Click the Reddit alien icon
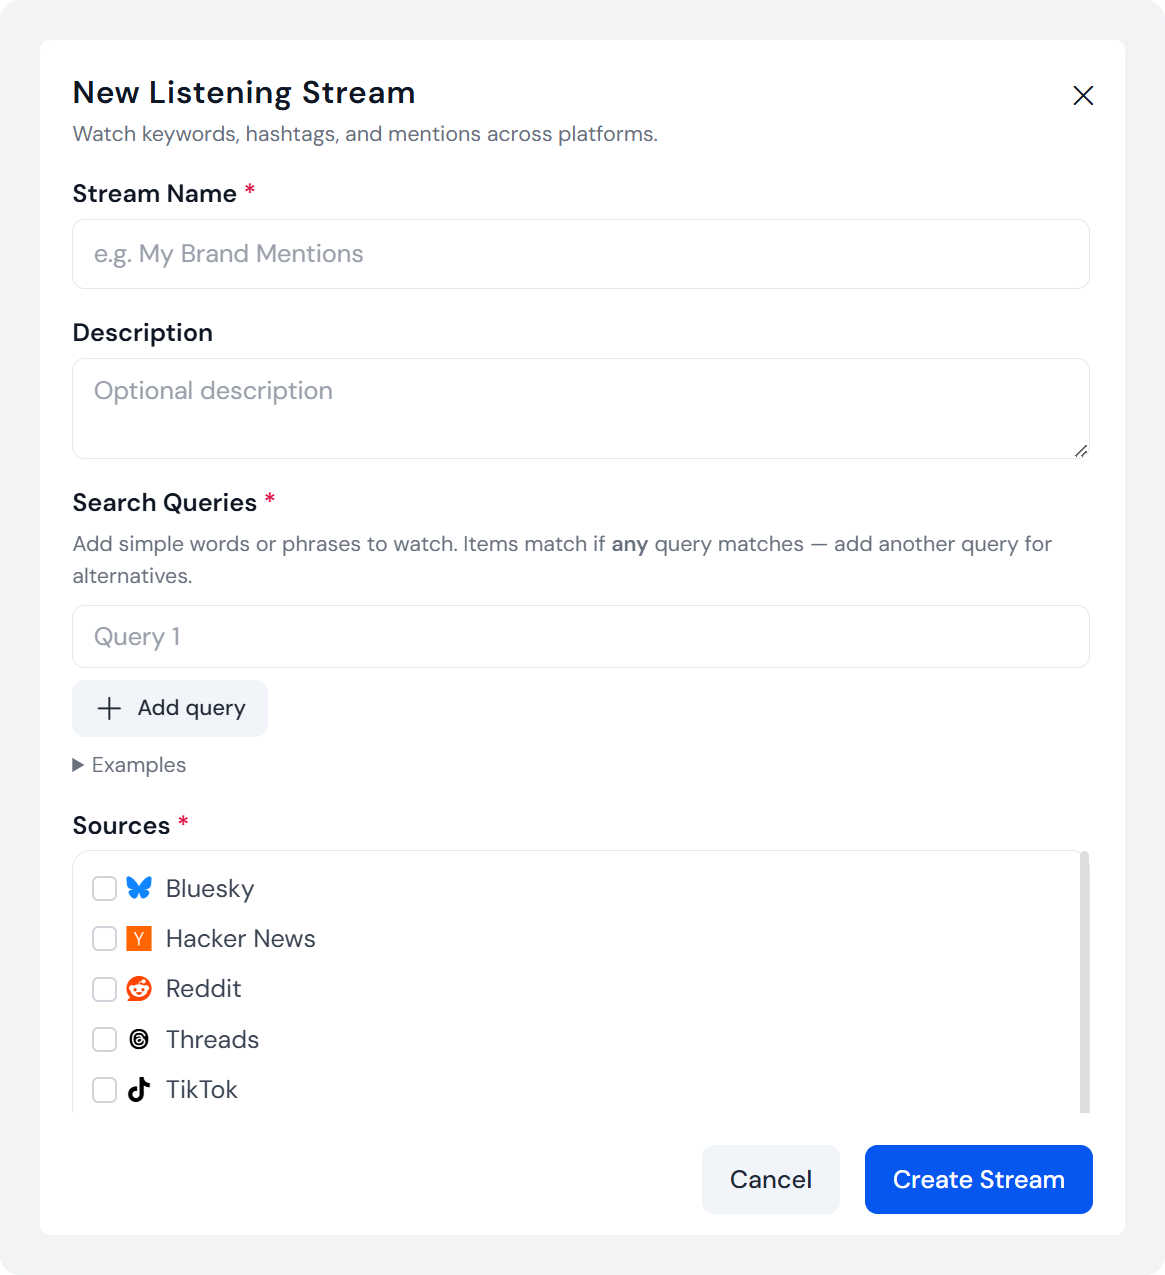The width and height of the screenshot is (1165, 1275). [139, 989]
